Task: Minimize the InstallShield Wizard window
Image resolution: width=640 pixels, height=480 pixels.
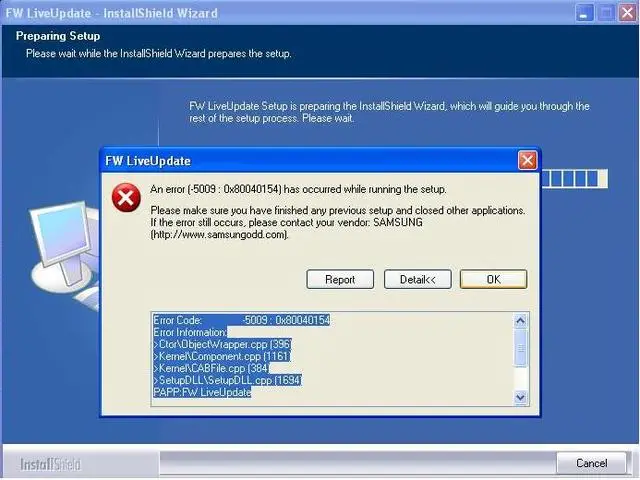Action: click(585, 13)
